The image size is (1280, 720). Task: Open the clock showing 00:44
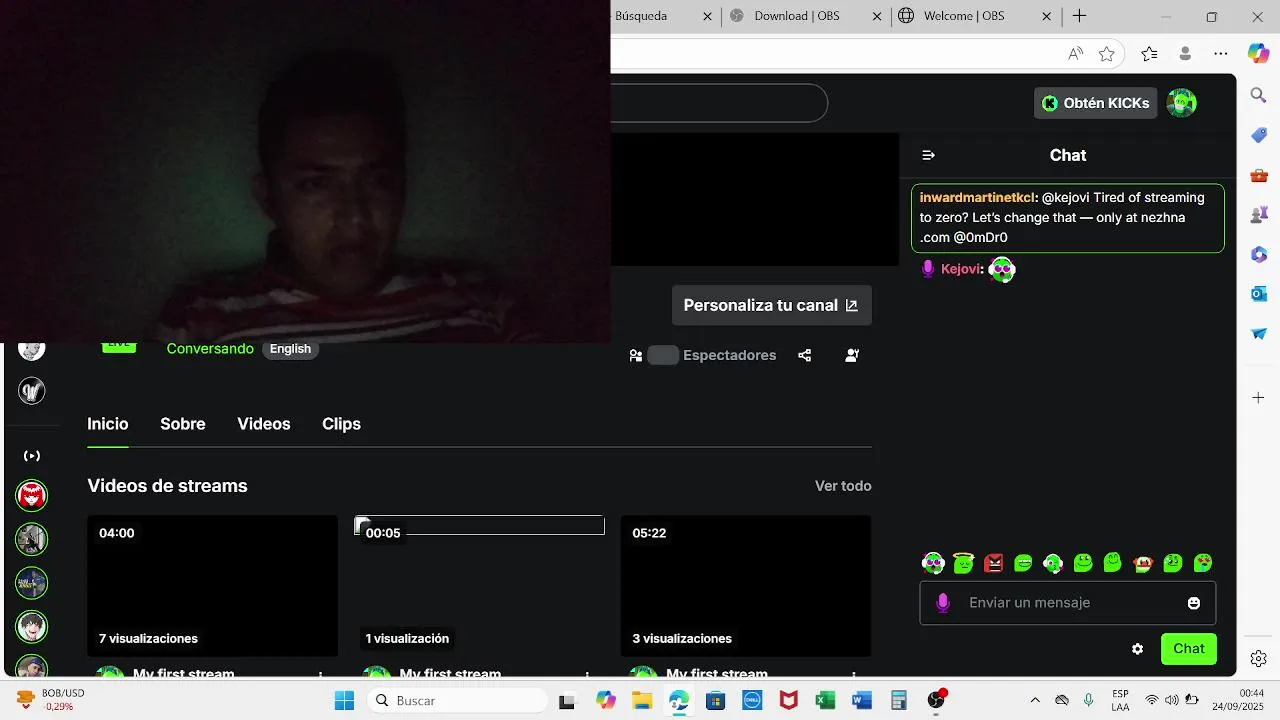(x=1238, y=700)
